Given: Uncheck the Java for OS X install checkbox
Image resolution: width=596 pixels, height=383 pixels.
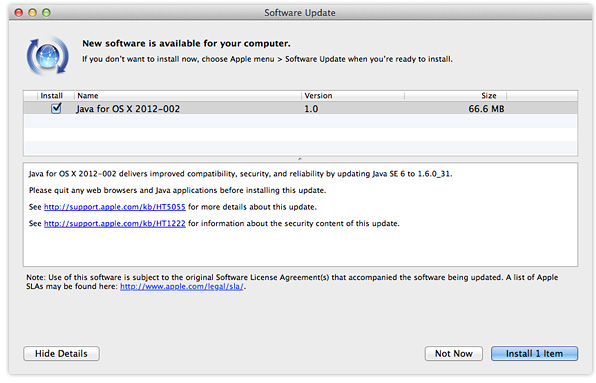Looking at the screenshot, I should 56,109.
